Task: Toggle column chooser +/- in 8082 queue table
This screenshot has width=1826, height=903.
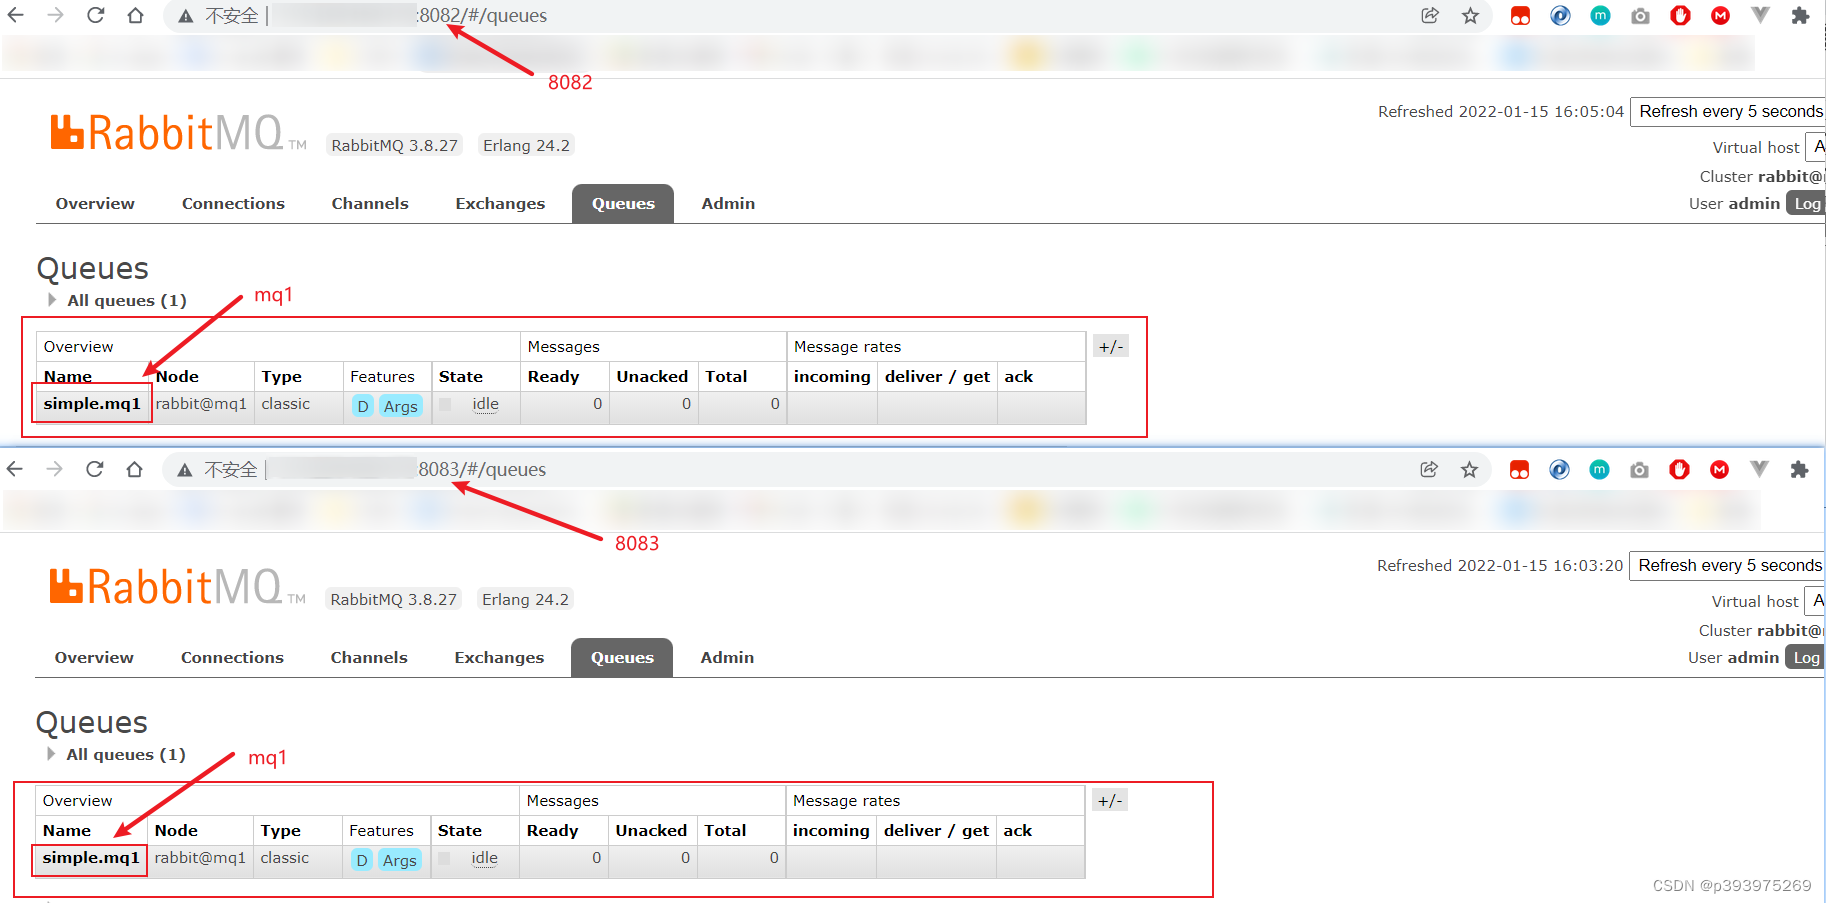Action: 1111,347
